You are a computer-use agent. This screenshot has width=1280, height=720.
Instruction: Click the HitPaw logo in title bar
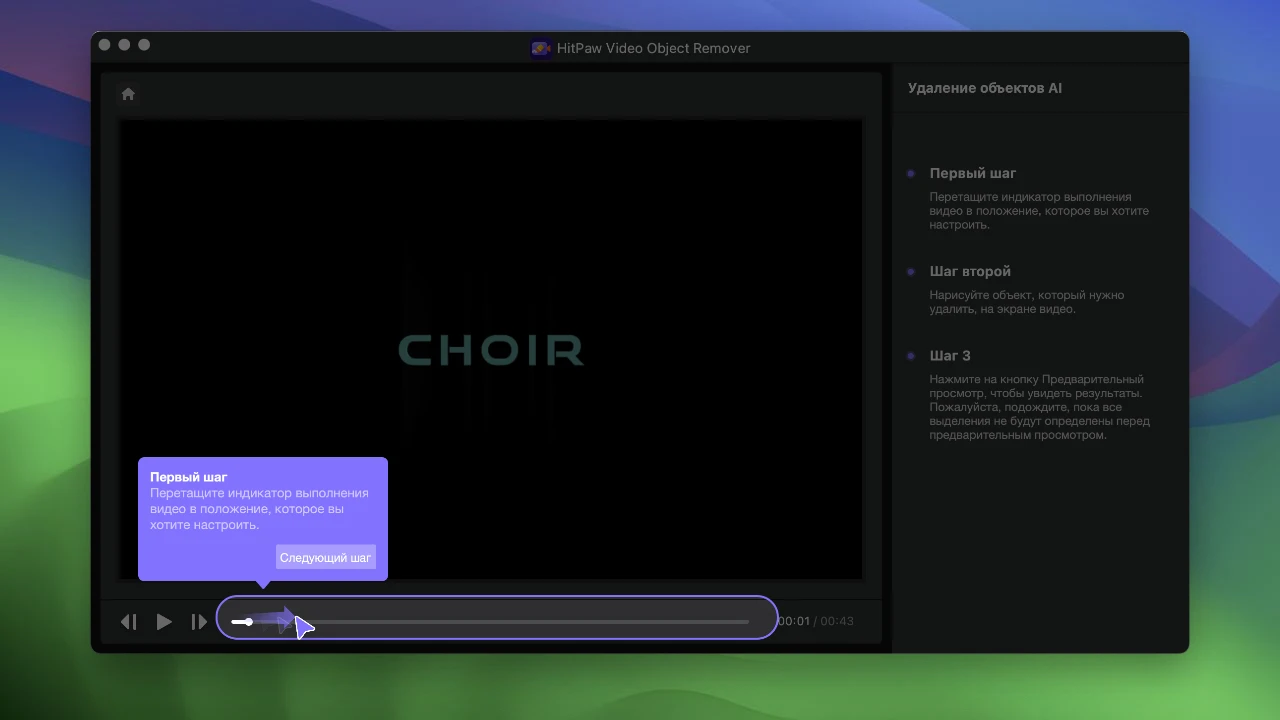click(x=540, y=48)
